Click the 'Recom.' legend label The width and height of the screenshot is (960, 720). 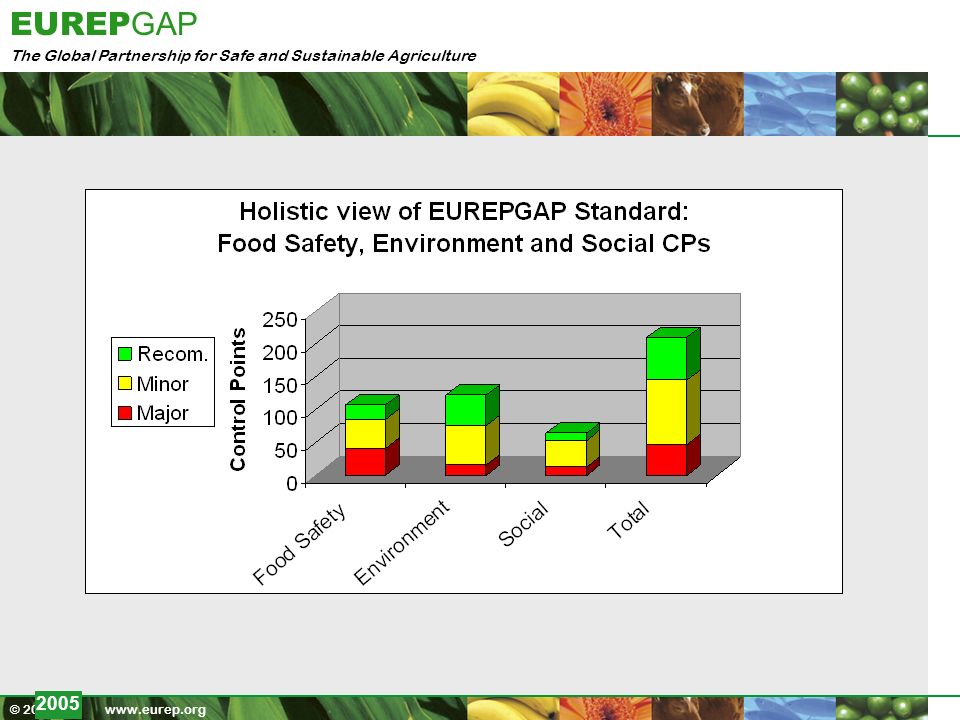point(173,354)
